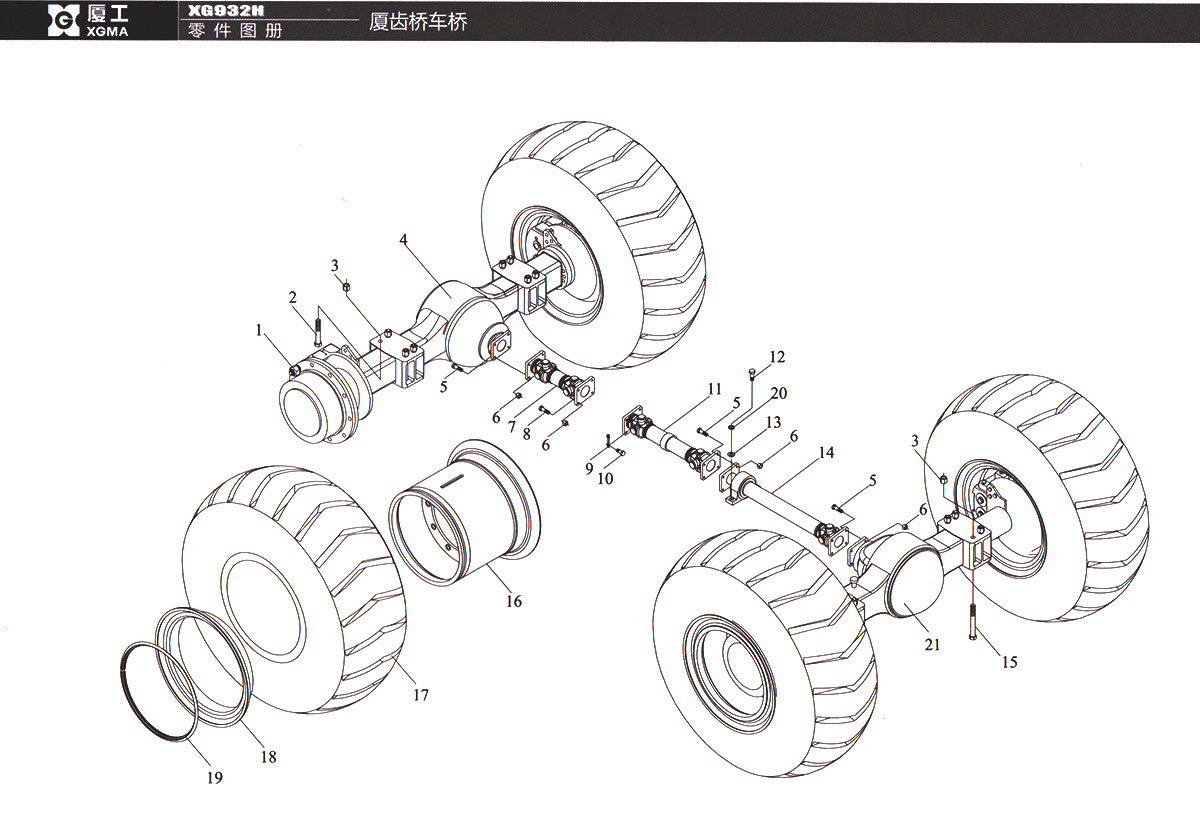Click the 厦齿桥车桥 page title
The width and height of the screenshot is (1200, 821).
(418, 21)
